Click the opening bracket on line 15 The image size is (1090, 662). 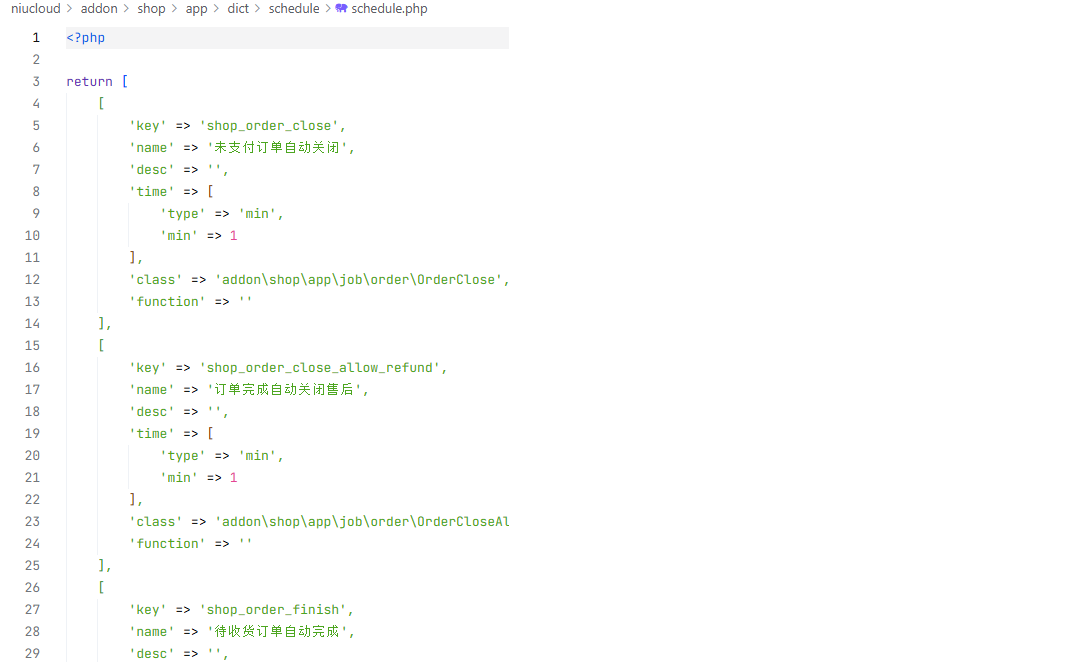101,346
